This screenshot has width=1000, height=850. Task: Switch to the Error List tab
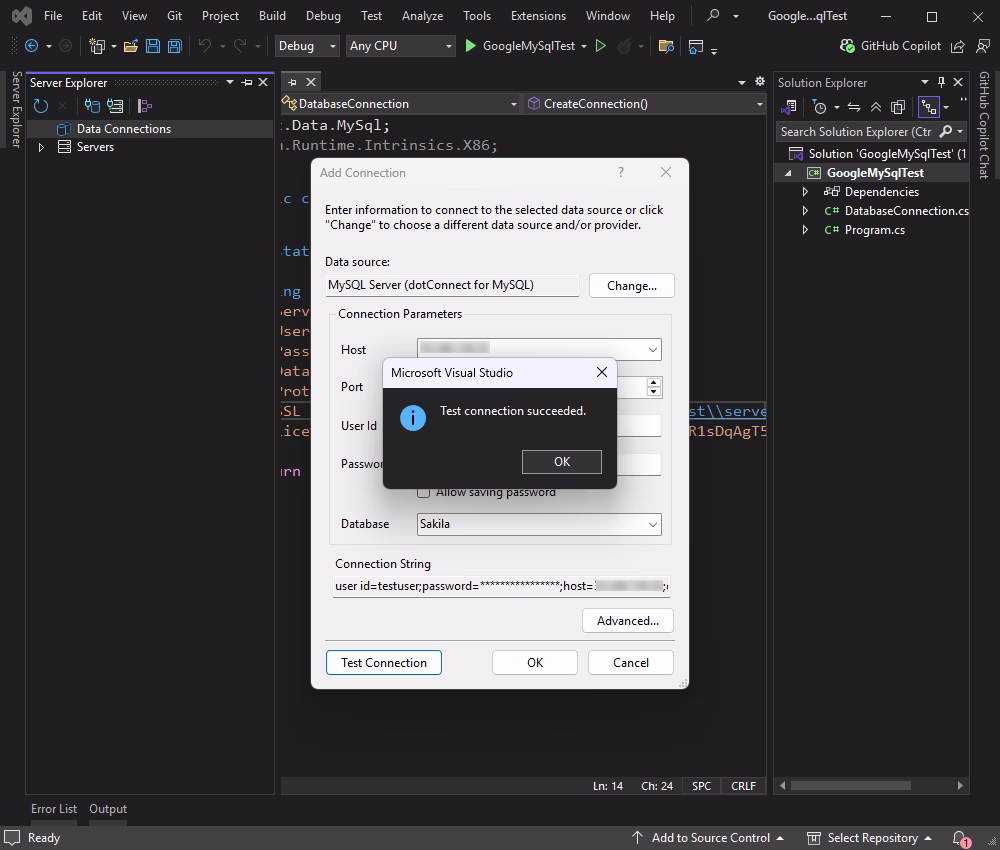(54, 809)
